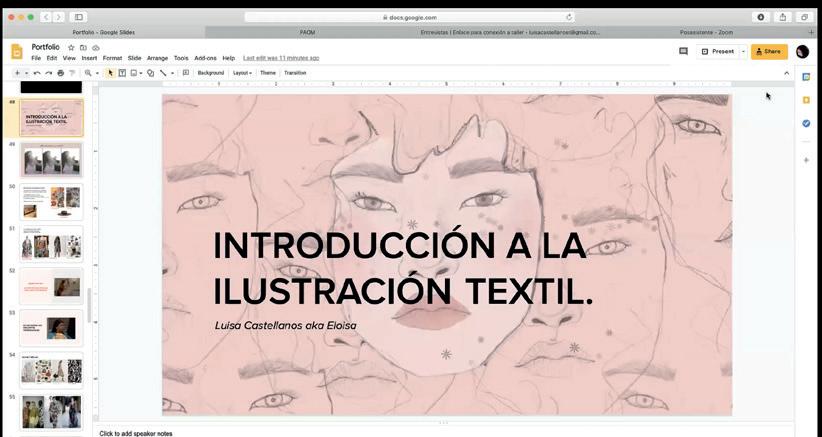The width and height of the screenshot is (822, 437).
Task: Select slide 53 thumbnail
Action: click(51, 328)
